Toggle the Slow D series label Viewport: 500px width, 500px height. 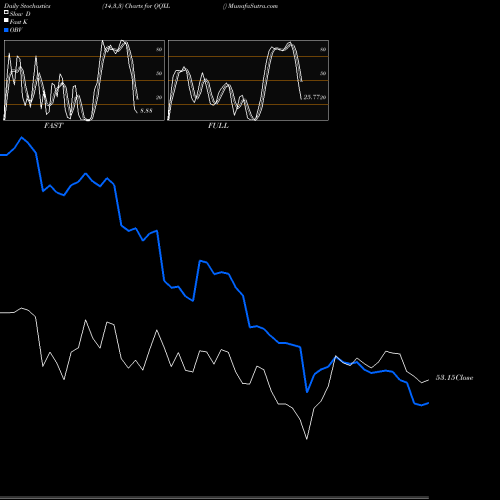(20, 14)
